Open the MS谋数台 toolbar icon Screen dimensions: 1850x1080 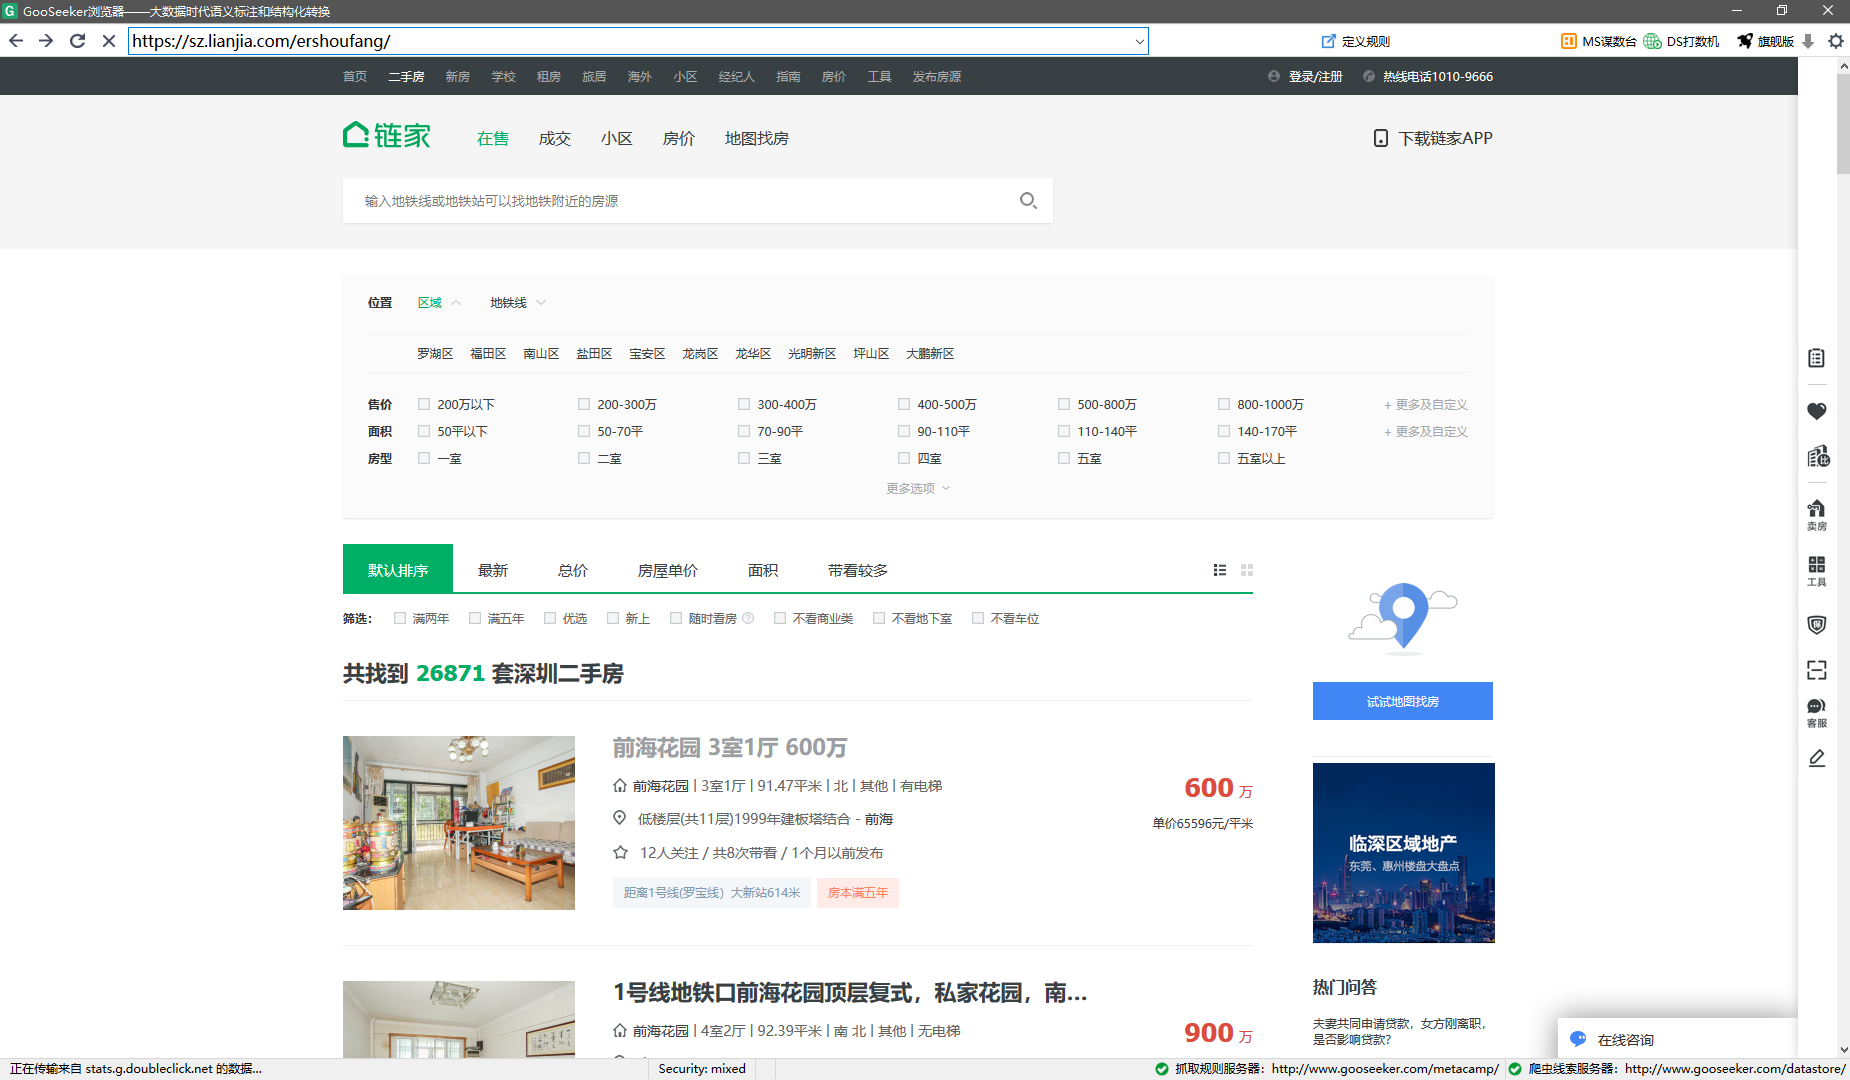[x=1569, y=41]
